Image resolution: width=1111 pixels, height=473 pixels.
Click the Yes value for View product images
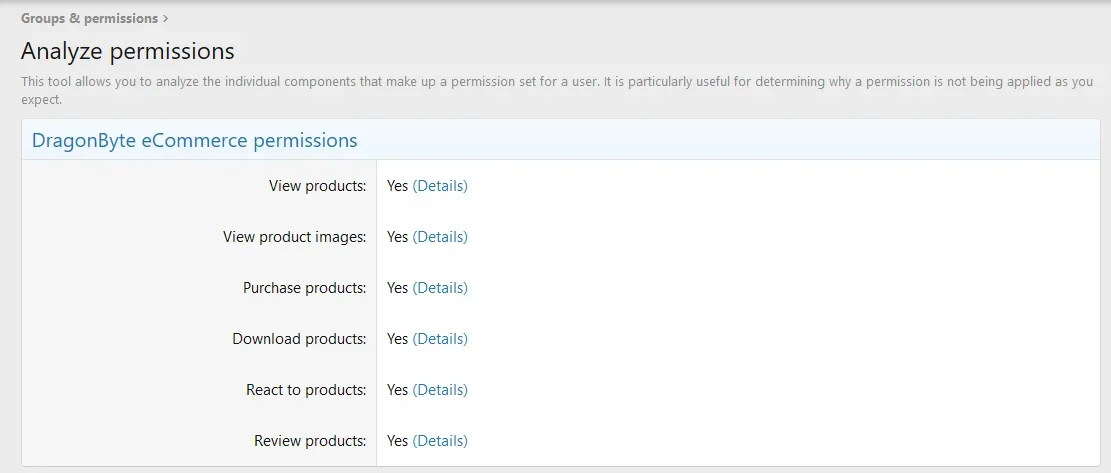click(x=397, y=236)
